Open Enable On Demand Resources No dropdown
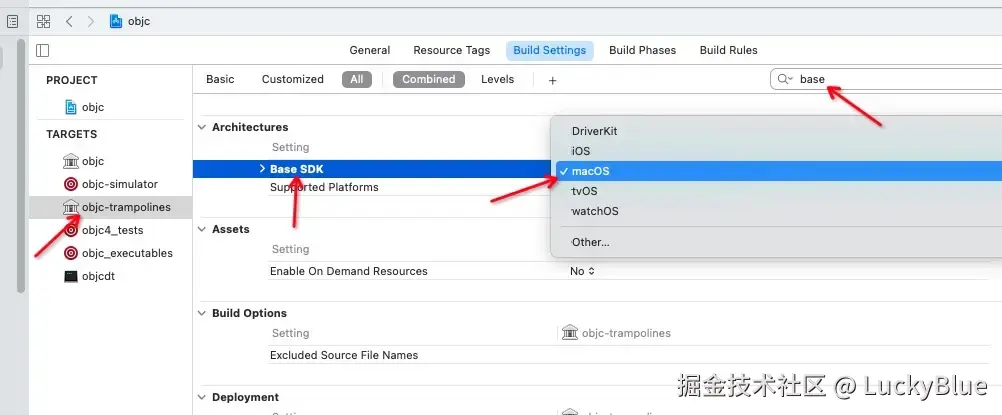Image resolution: width=1002 pixels, height=415 pixels. tap(582, 271)
